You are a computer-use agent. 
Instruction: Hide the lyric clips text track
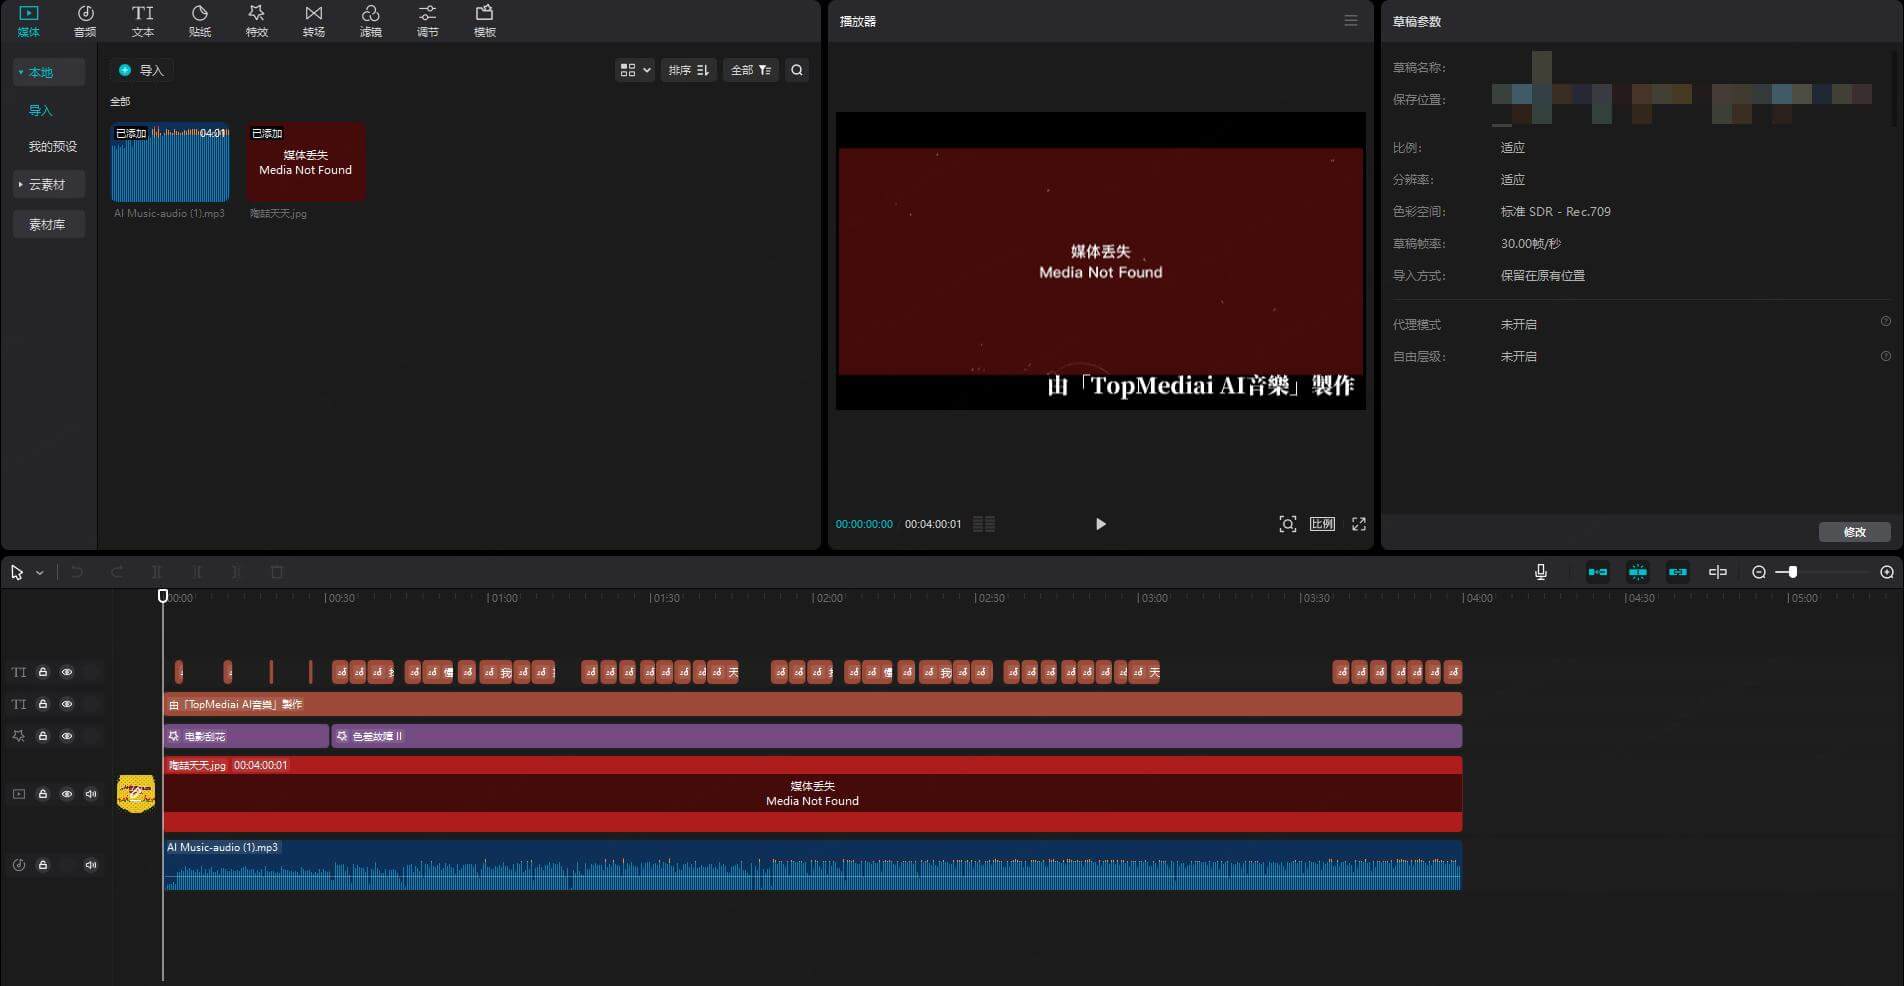pos(67,672)
